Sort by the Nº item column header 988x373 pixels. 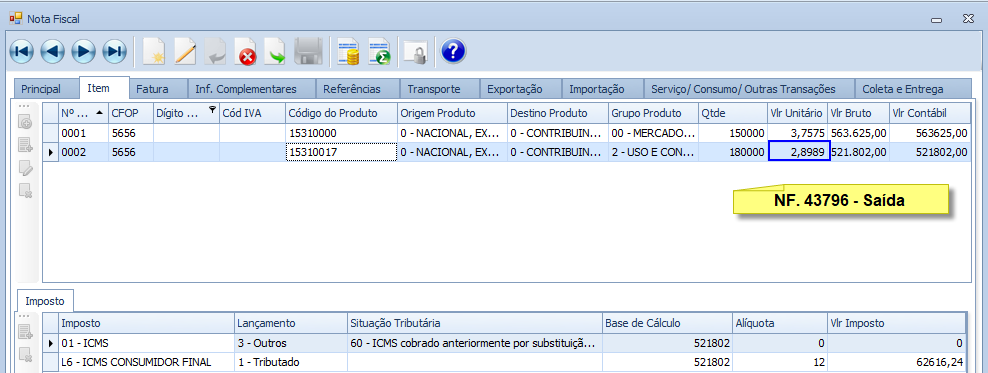(x=83, y=113)
